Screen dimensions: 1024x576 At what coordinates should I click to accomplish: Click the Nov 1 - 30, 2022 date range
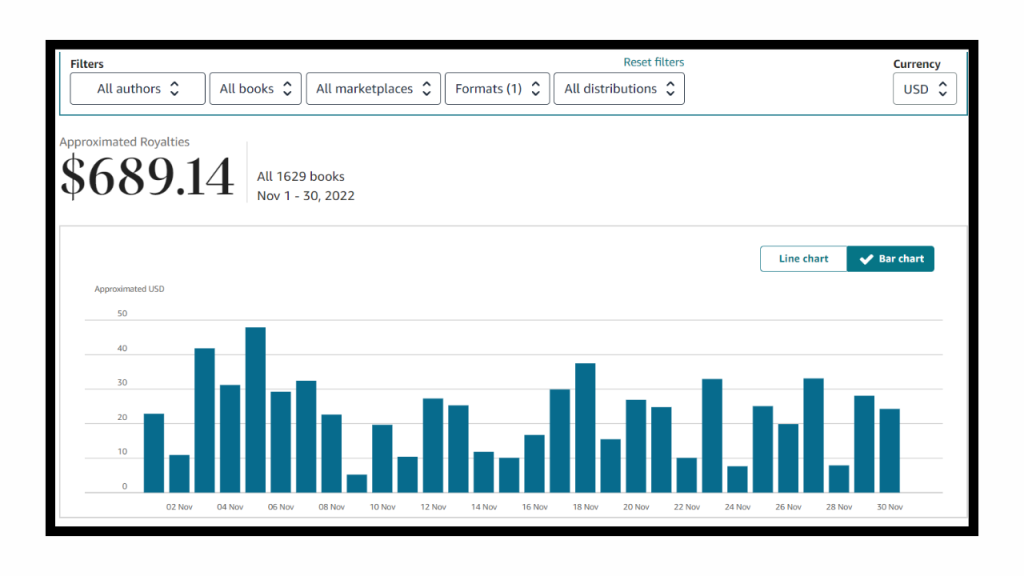[305, 196]
